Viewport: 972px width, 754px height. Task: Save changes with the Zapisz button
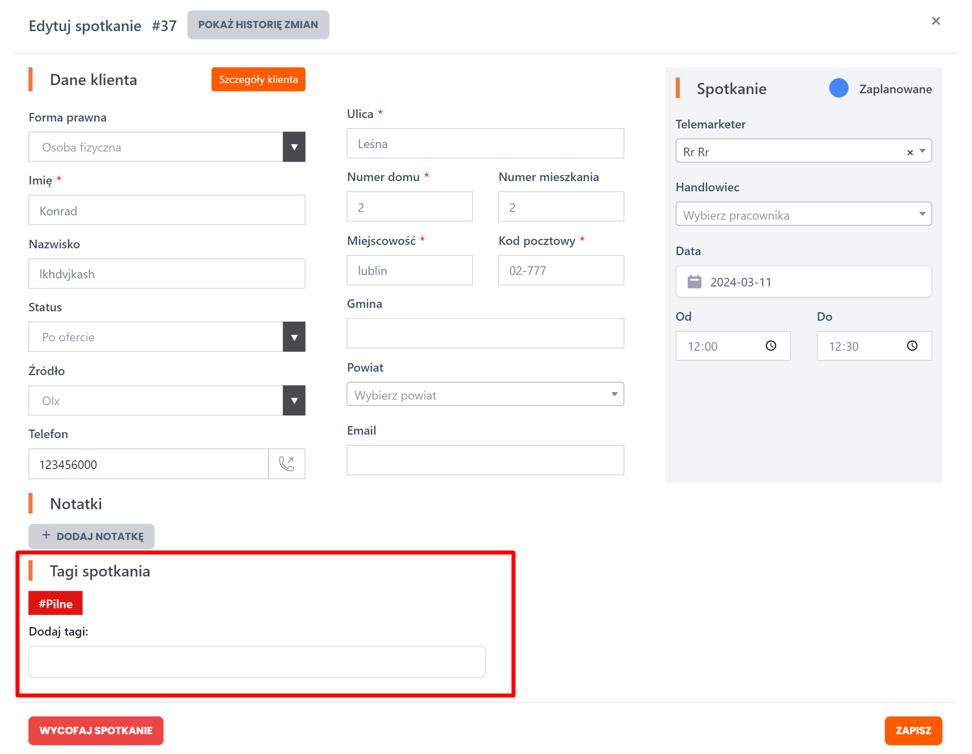[x=912, y=731]
